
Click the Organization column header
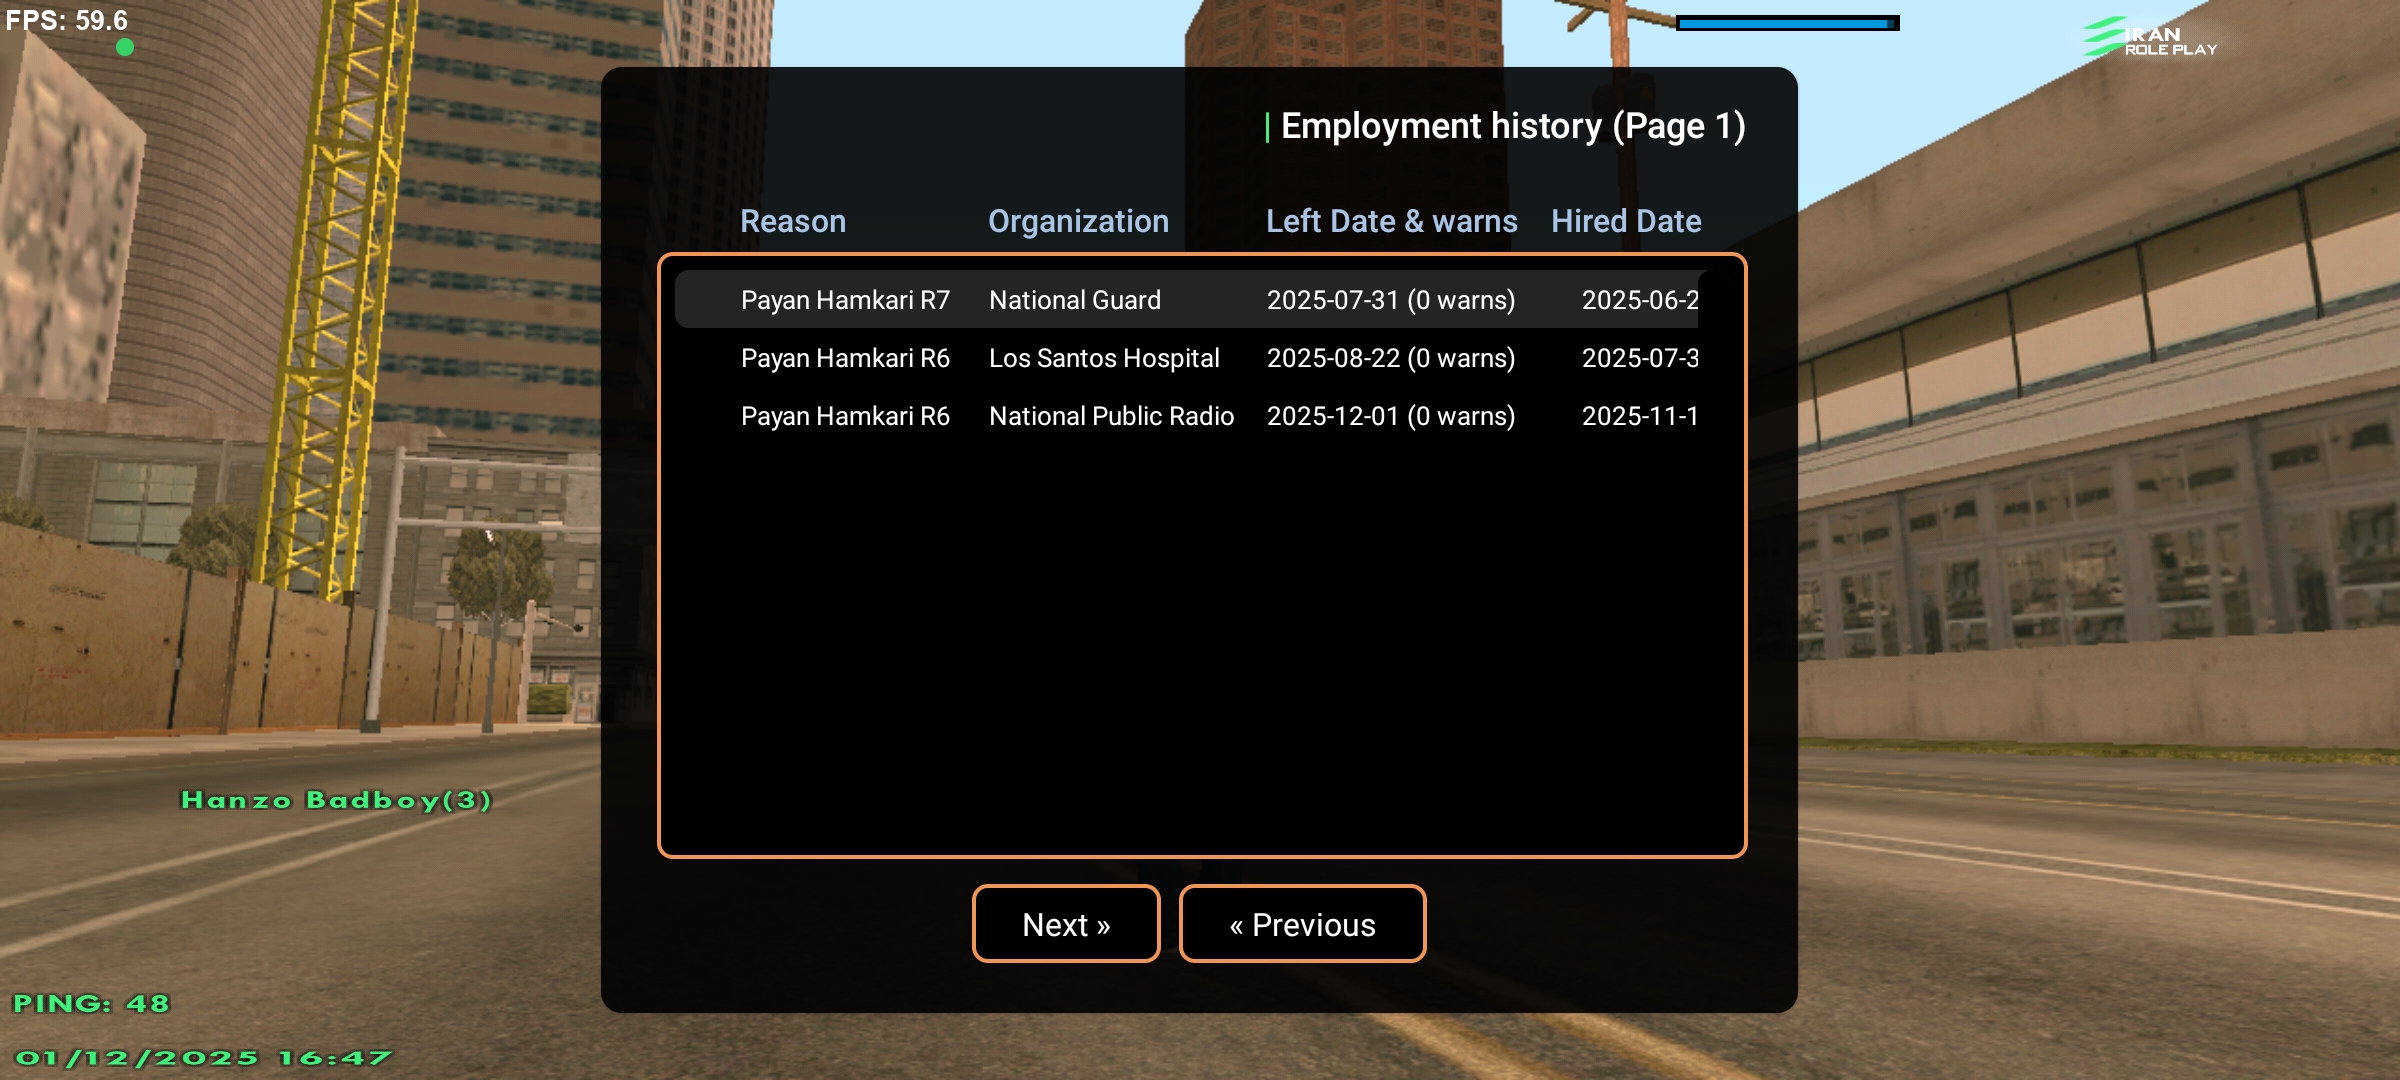coord(1078,221)
